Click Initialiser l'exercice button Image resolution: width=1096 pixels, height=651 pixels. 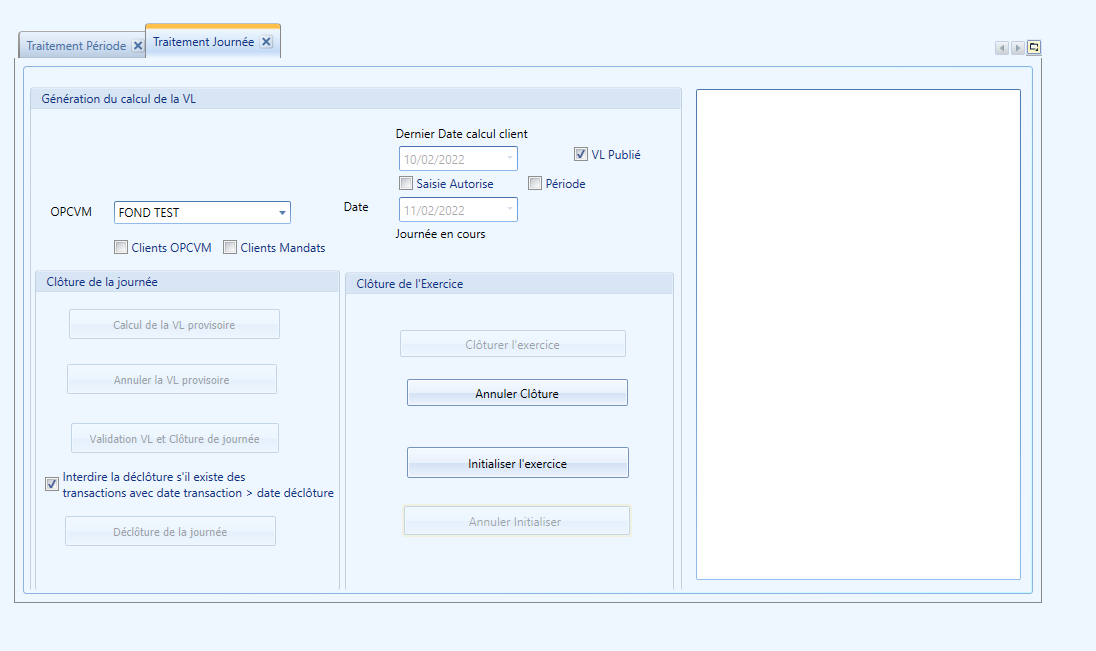coord(518,462)
